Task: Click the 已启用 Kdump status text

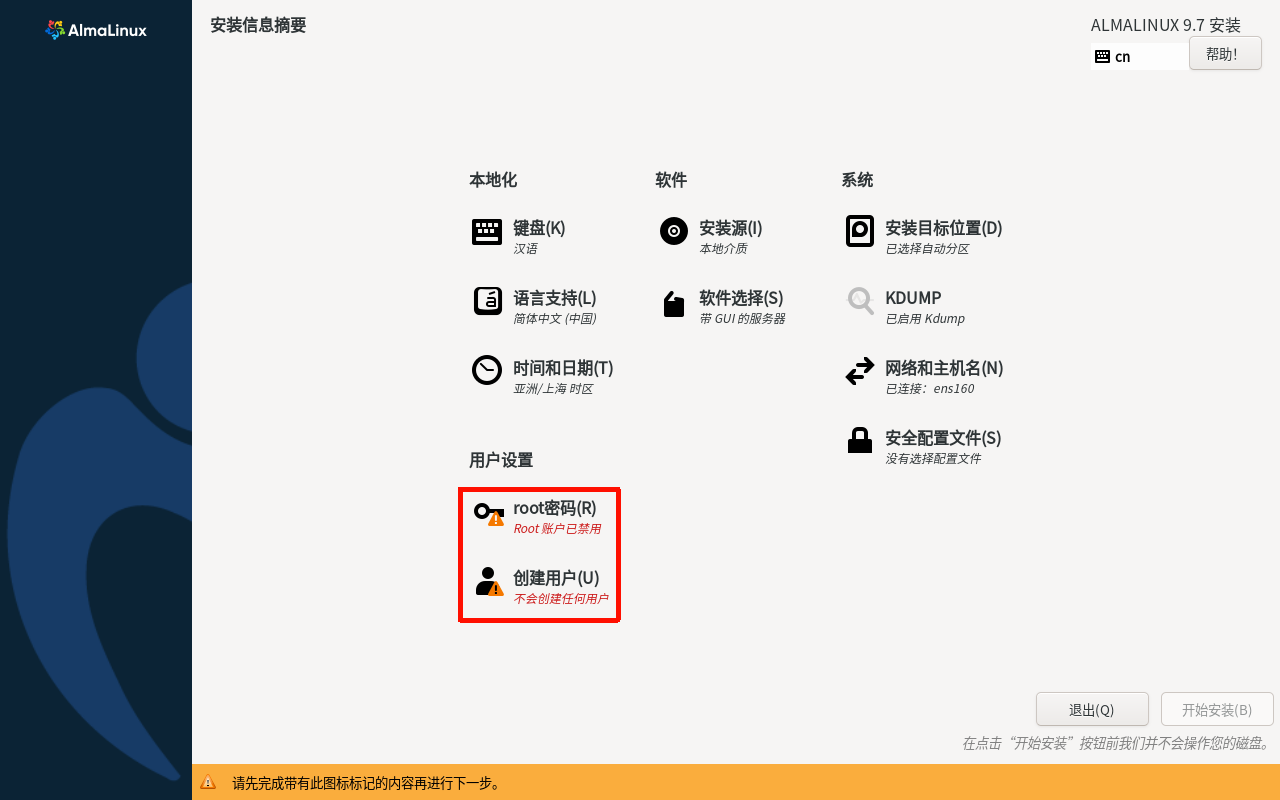Action: (925, 319)
